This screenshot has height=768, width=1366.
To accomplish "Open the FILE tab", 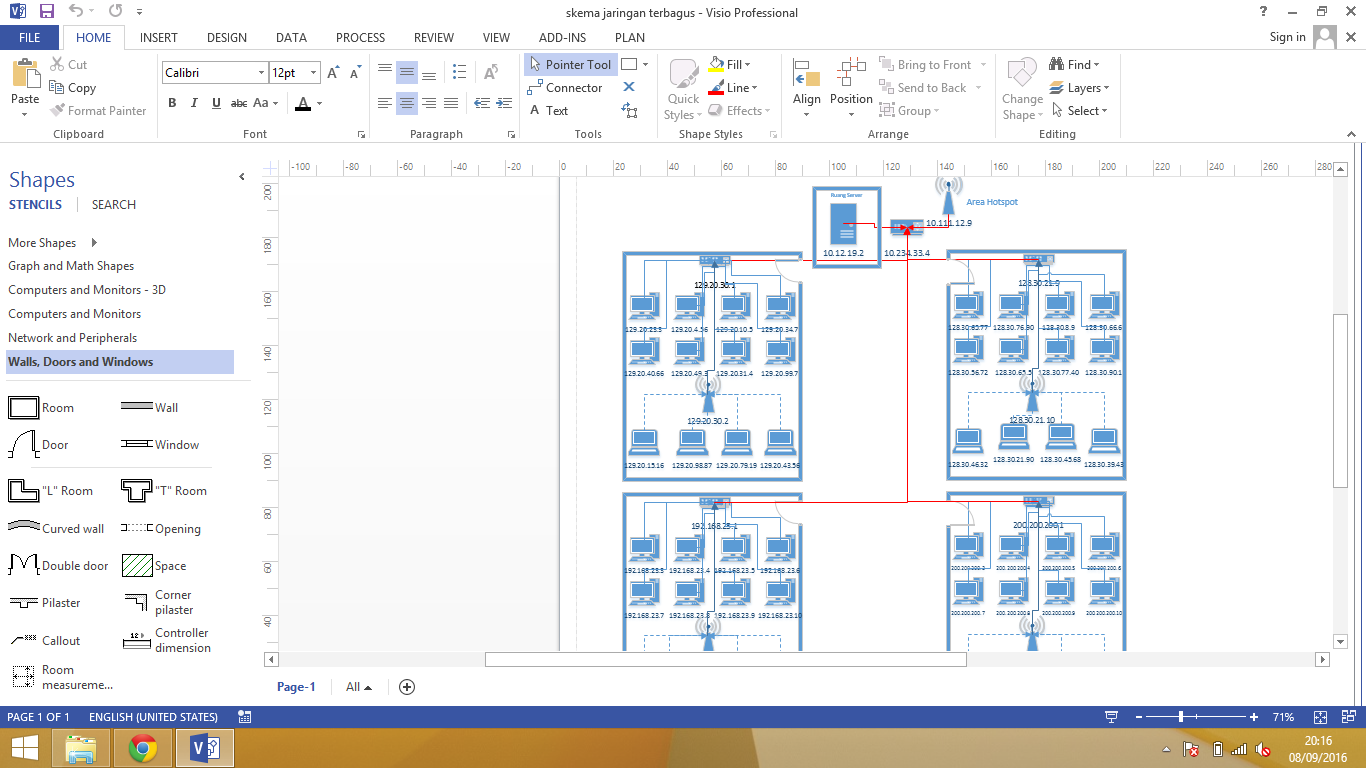I will point(30,38).
